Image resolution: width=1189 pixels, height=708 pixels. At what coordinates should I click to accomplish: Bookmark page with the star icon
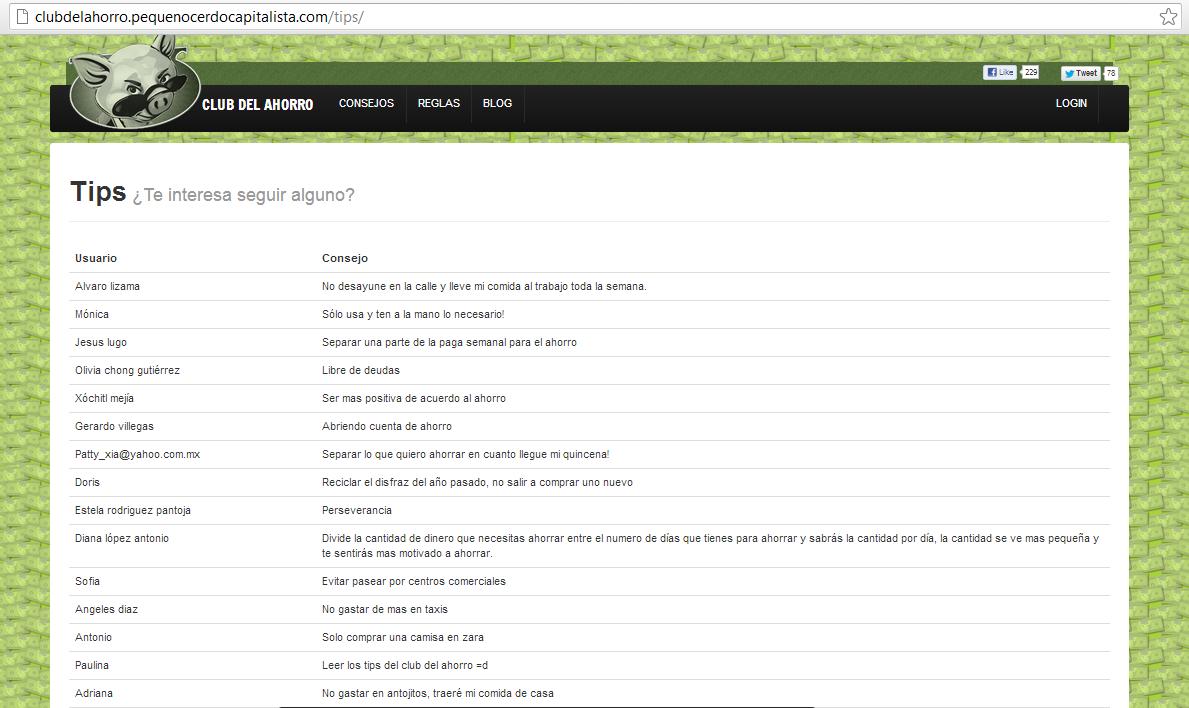(1167, 17)
